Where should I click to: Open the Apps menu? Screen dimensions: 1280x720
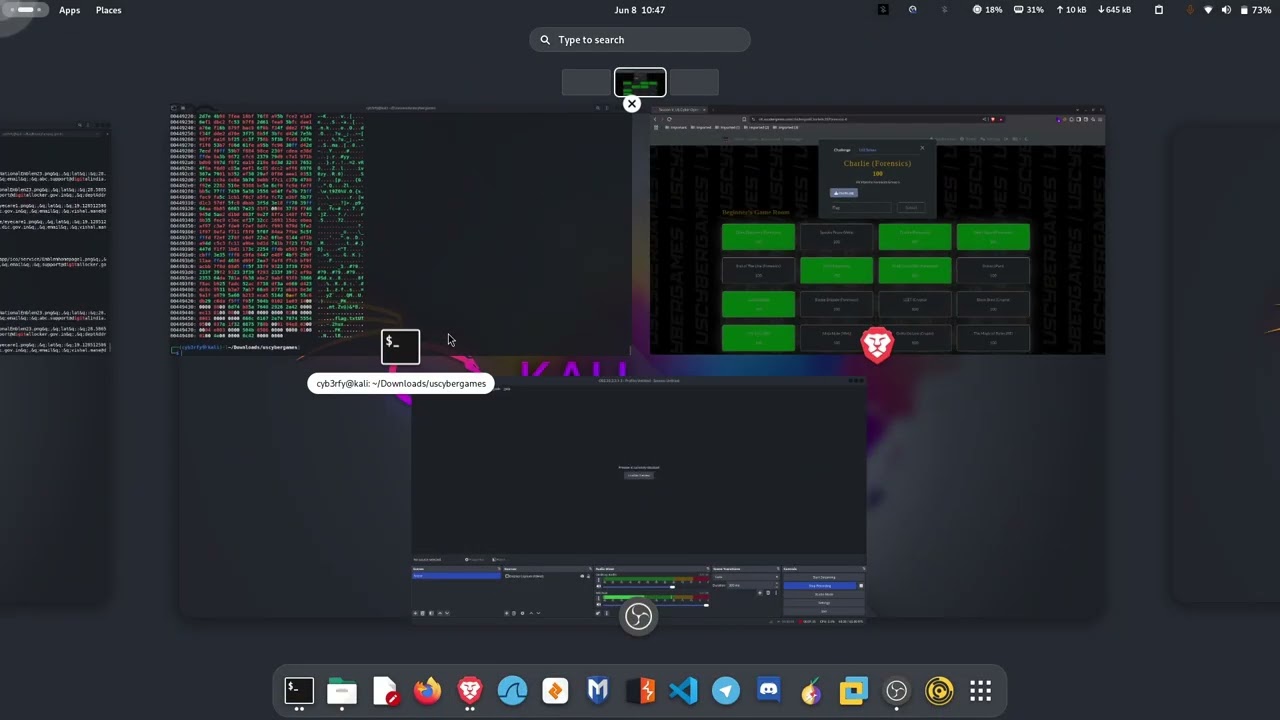(69, 10)
